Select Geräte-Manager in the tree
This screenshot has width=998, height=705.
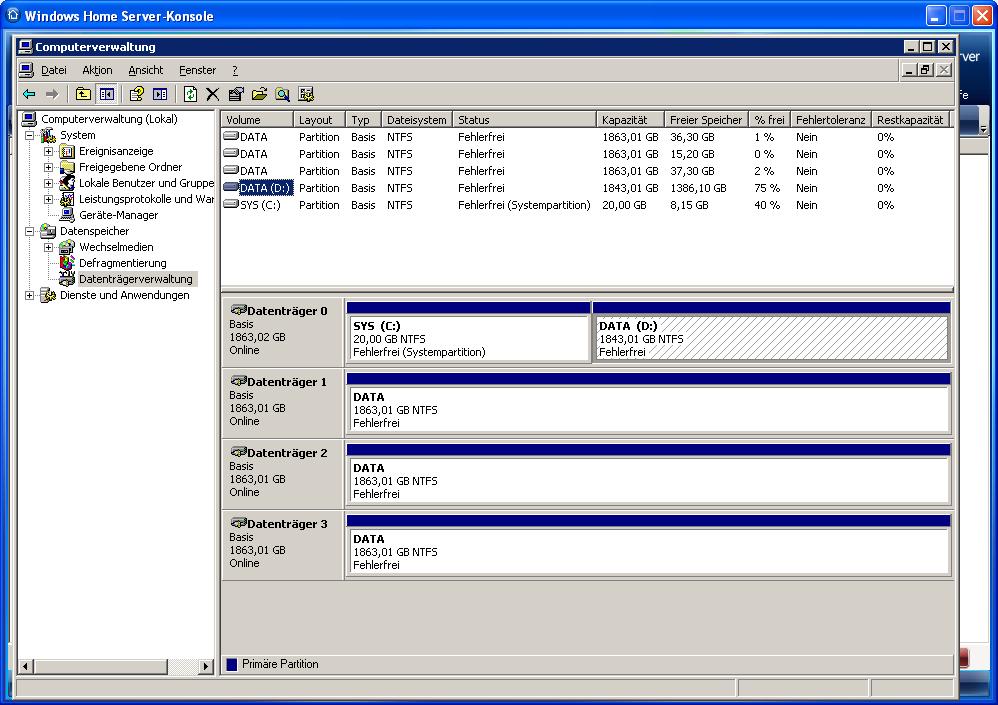click(x=118, y=215)
